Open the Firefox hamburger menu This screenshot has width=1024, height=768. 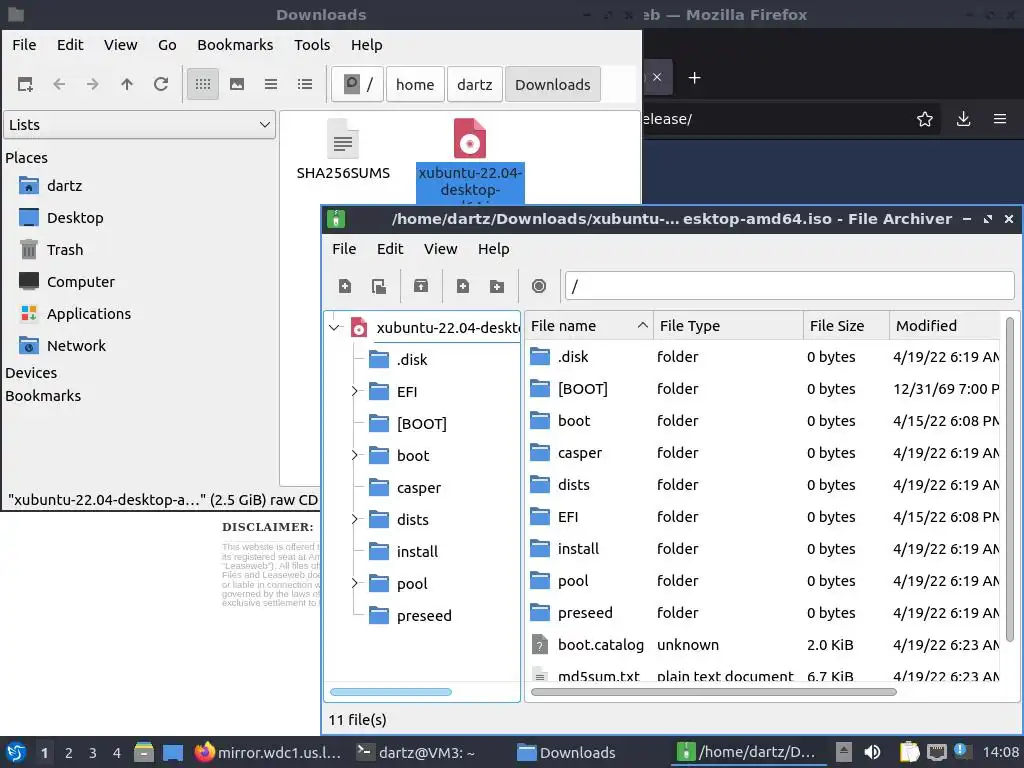point(1000,119)
